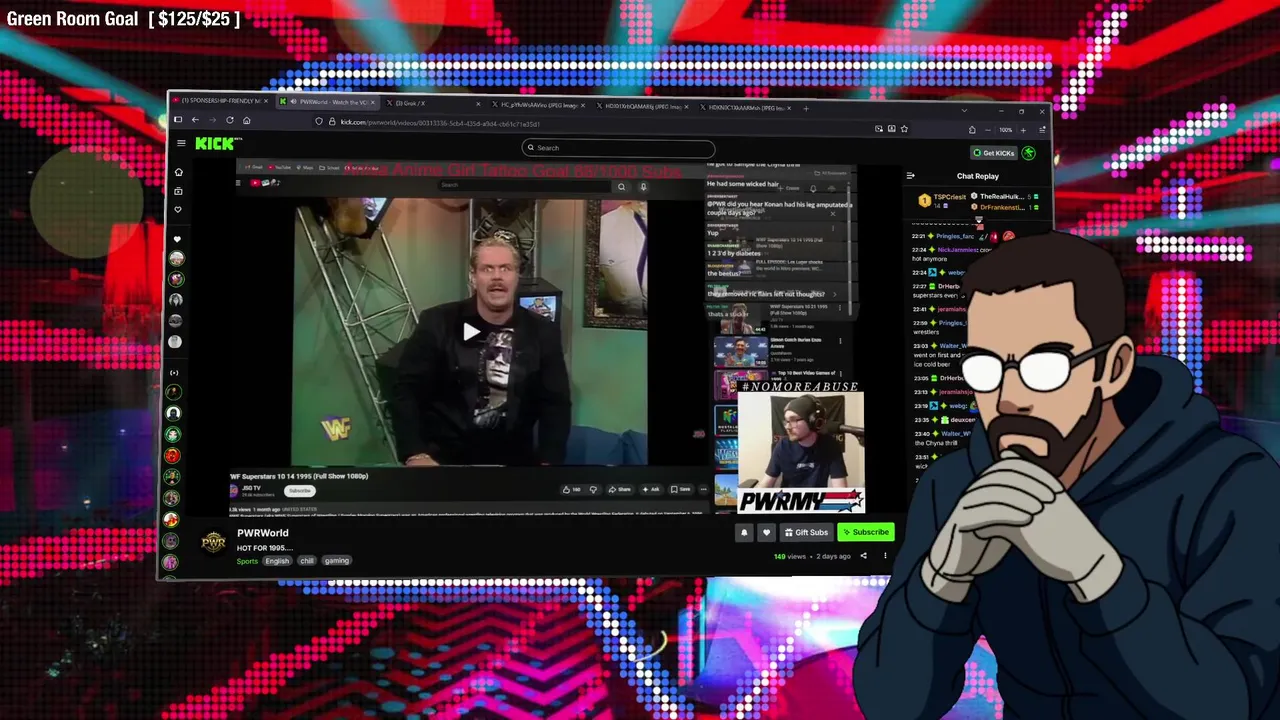
Task: Switch to HDX01XbQAMARbj JPEG tab
Action: [642, 105]
